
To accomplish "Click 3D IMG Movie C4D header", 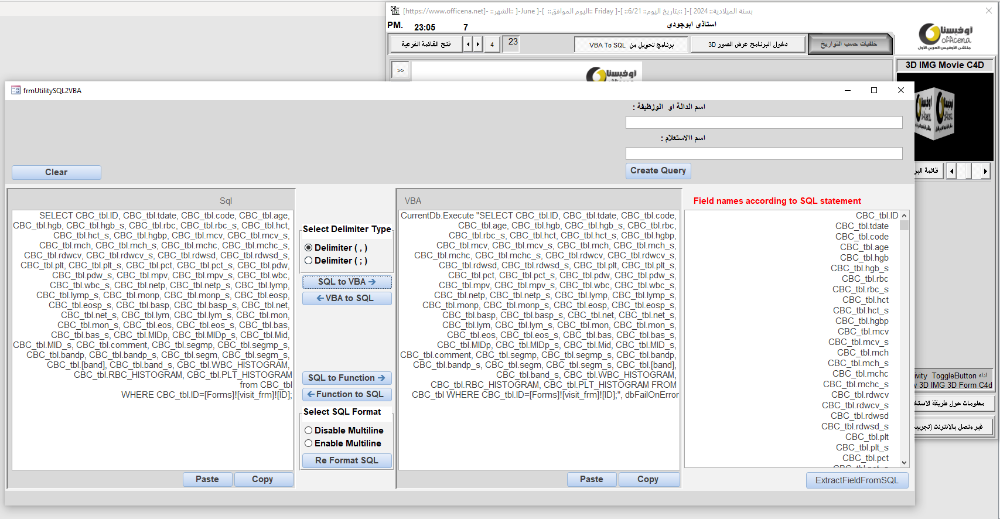I will [945, 65].
